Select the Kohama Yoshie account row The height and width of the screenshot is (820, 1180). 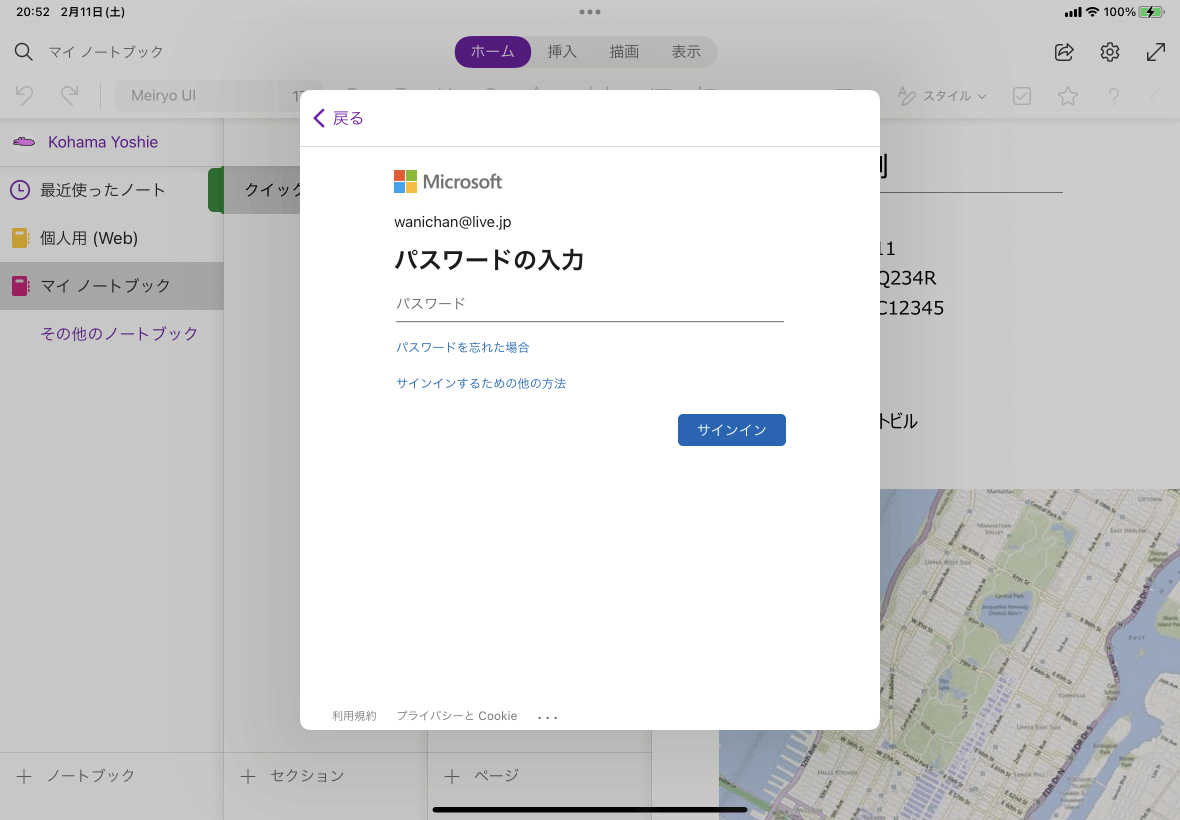tap(111, 142)
